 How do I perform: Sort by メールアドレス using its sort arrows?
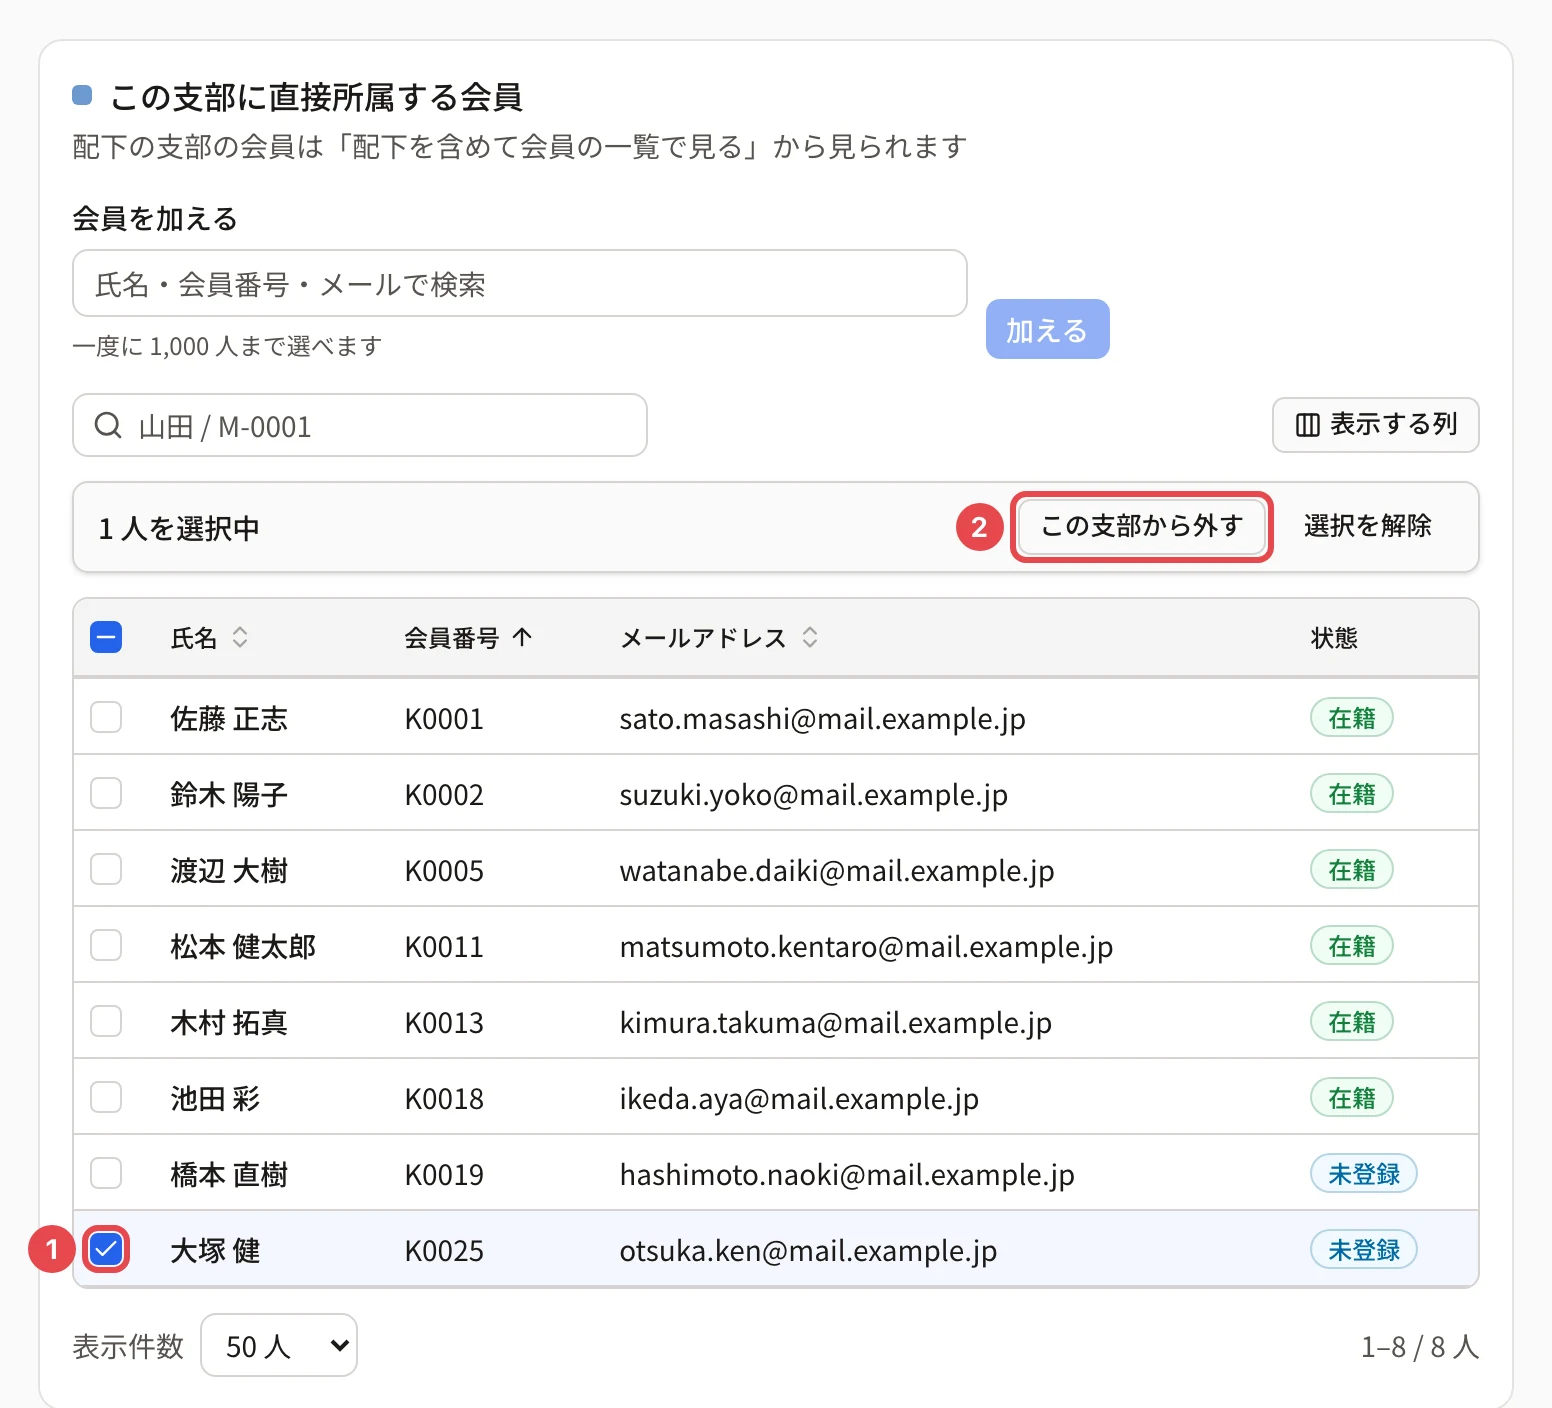pos(810,637)
